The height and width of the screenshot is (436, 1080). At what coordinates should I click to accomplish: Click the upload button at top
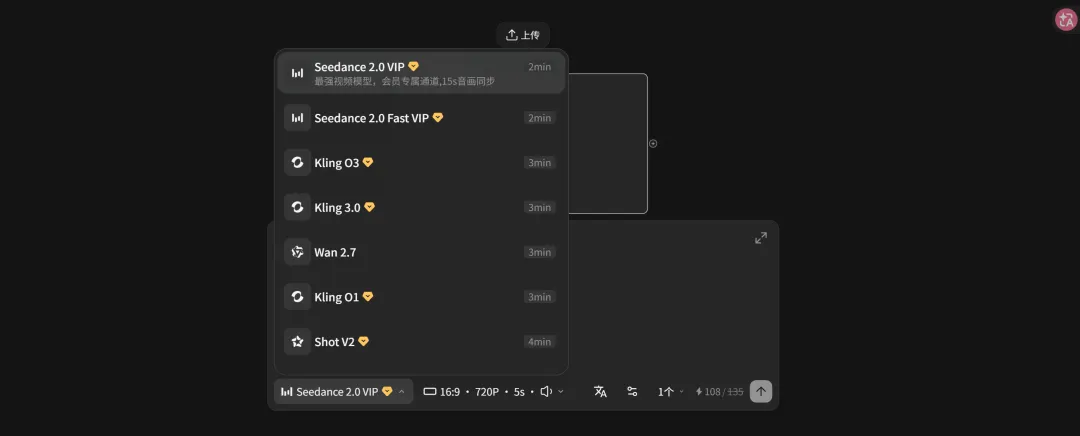(523, 35)
